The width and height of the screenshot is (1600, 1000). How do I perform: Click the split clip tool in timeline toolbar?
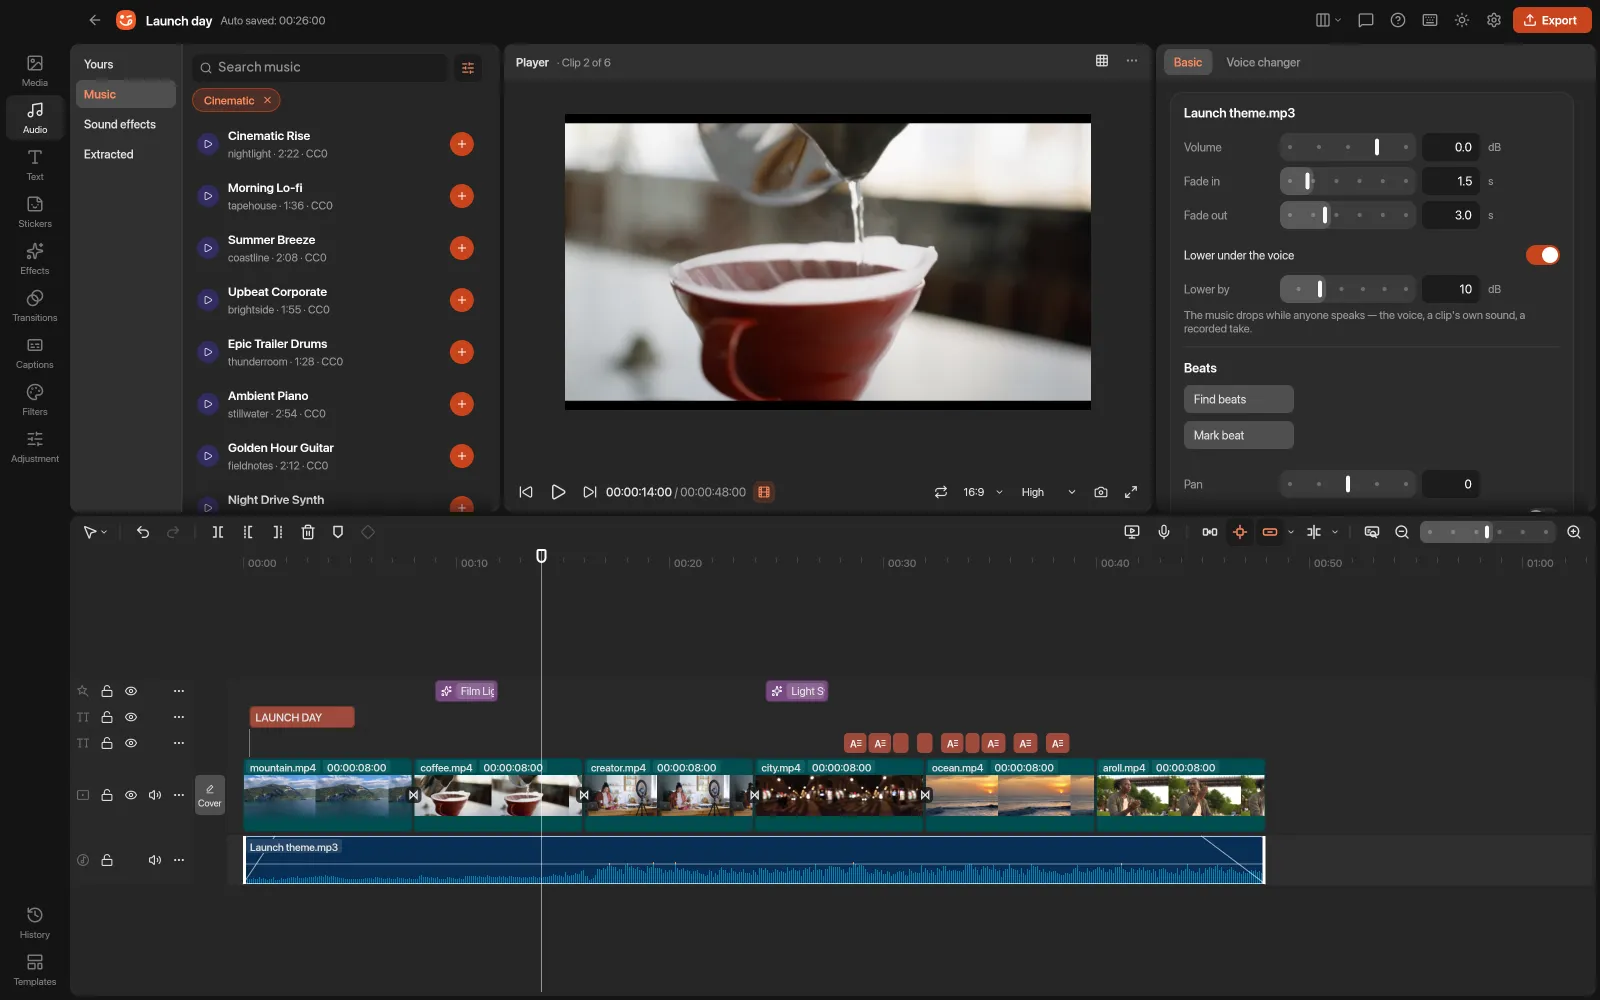pos(218,532)
